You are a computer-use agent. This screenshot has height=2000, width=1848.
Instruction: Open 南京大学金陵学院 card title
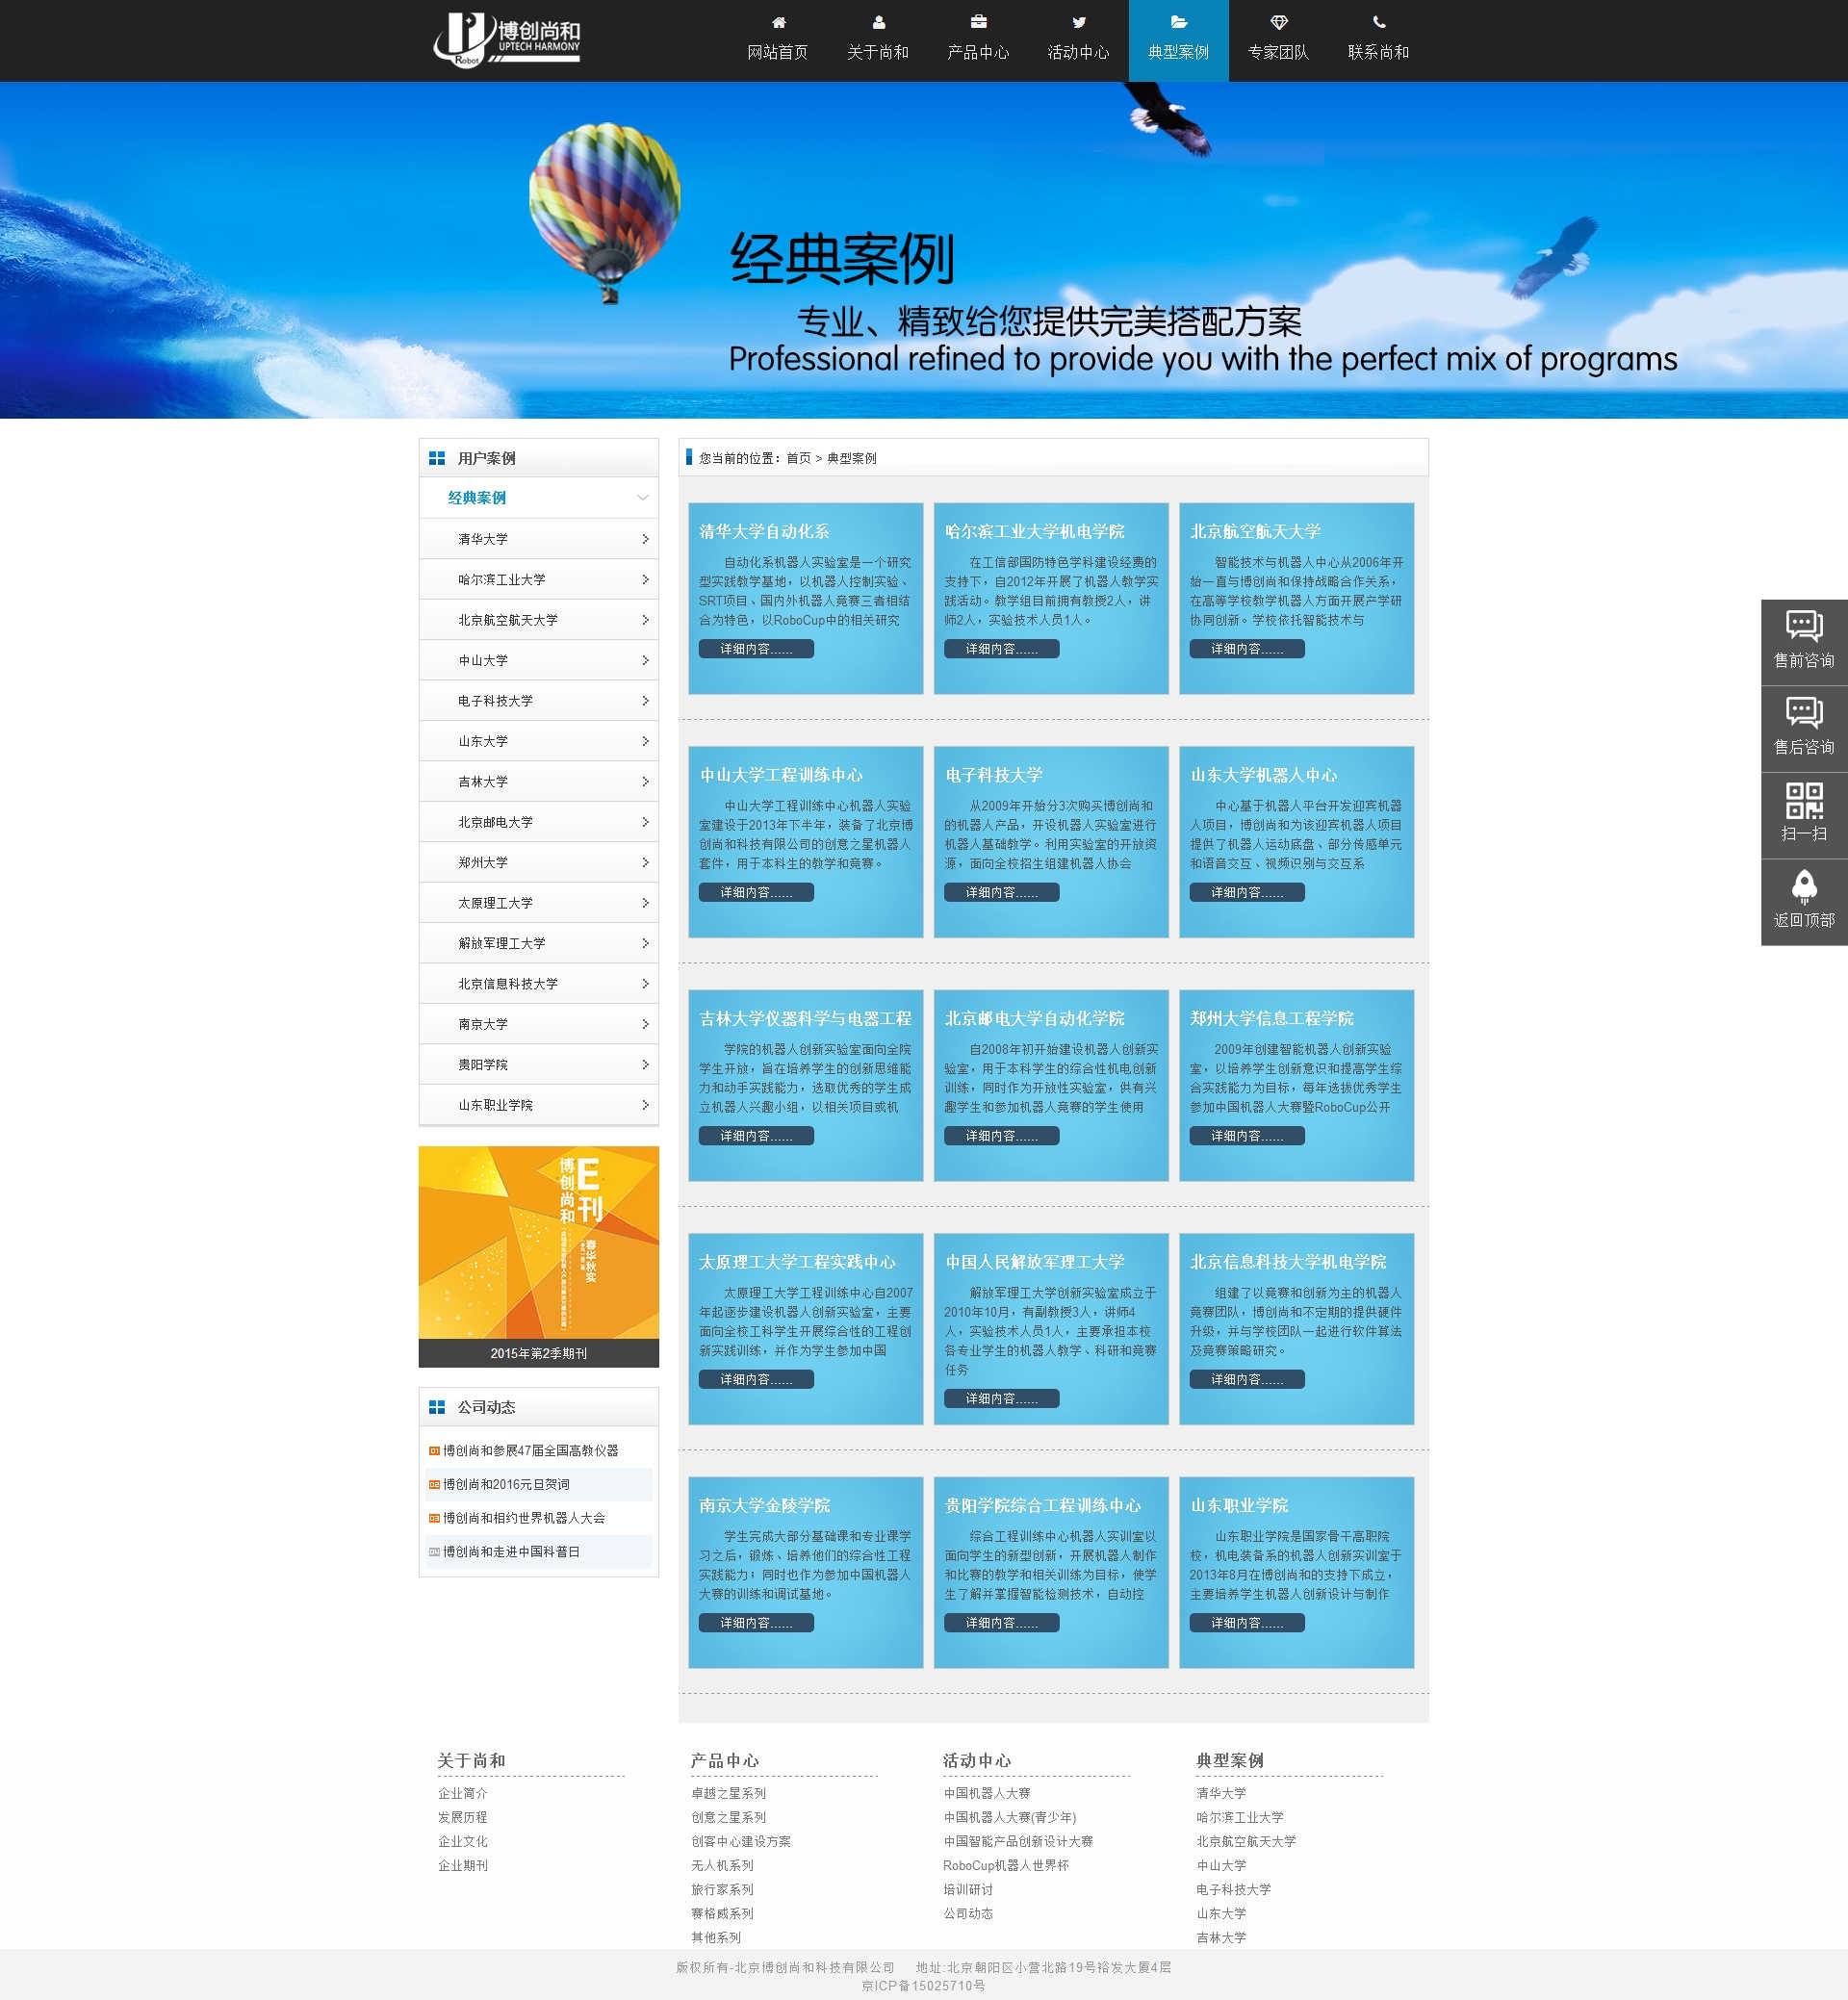tap(765, 1506)
